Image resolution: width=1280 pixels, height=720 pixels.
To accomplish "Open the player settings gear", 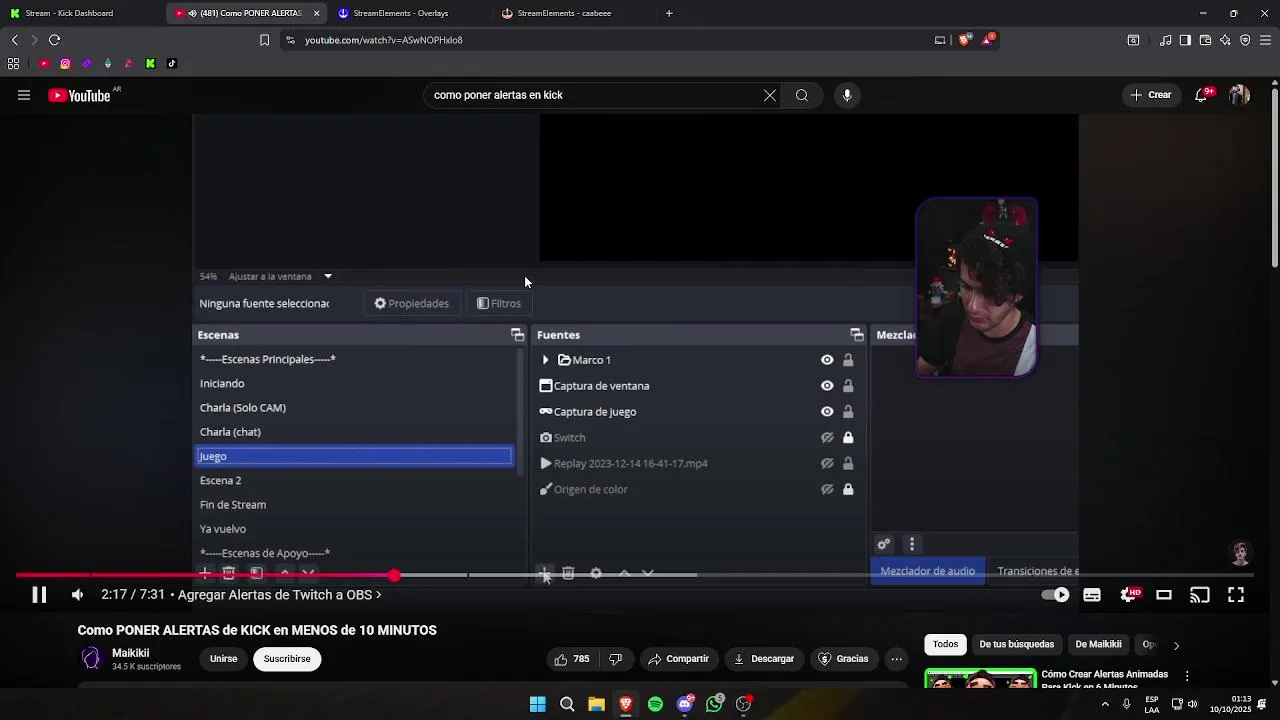I will click(x=1128, y=595).
